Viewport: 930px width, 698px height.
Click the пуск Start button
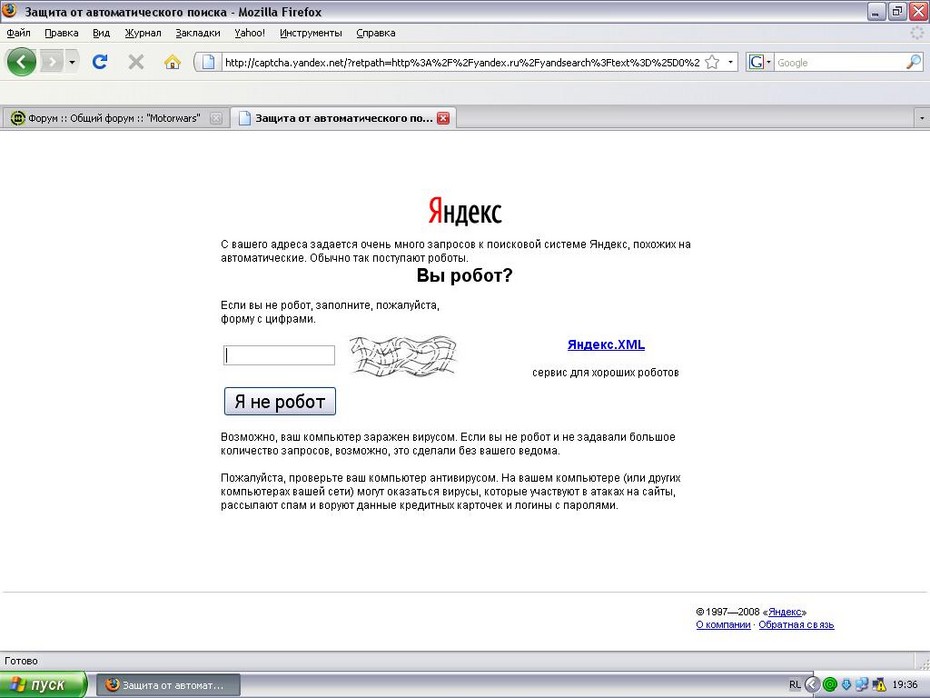point(43,685)
